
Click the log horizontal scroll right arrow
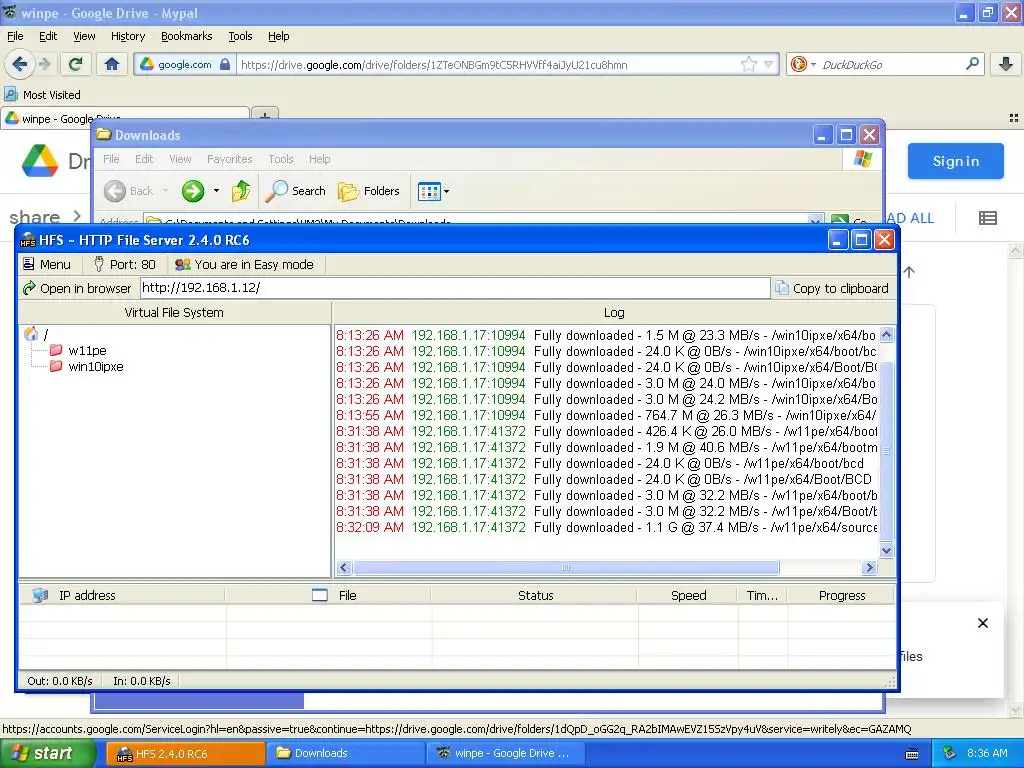pyautogui.click(x=869, y=568)
